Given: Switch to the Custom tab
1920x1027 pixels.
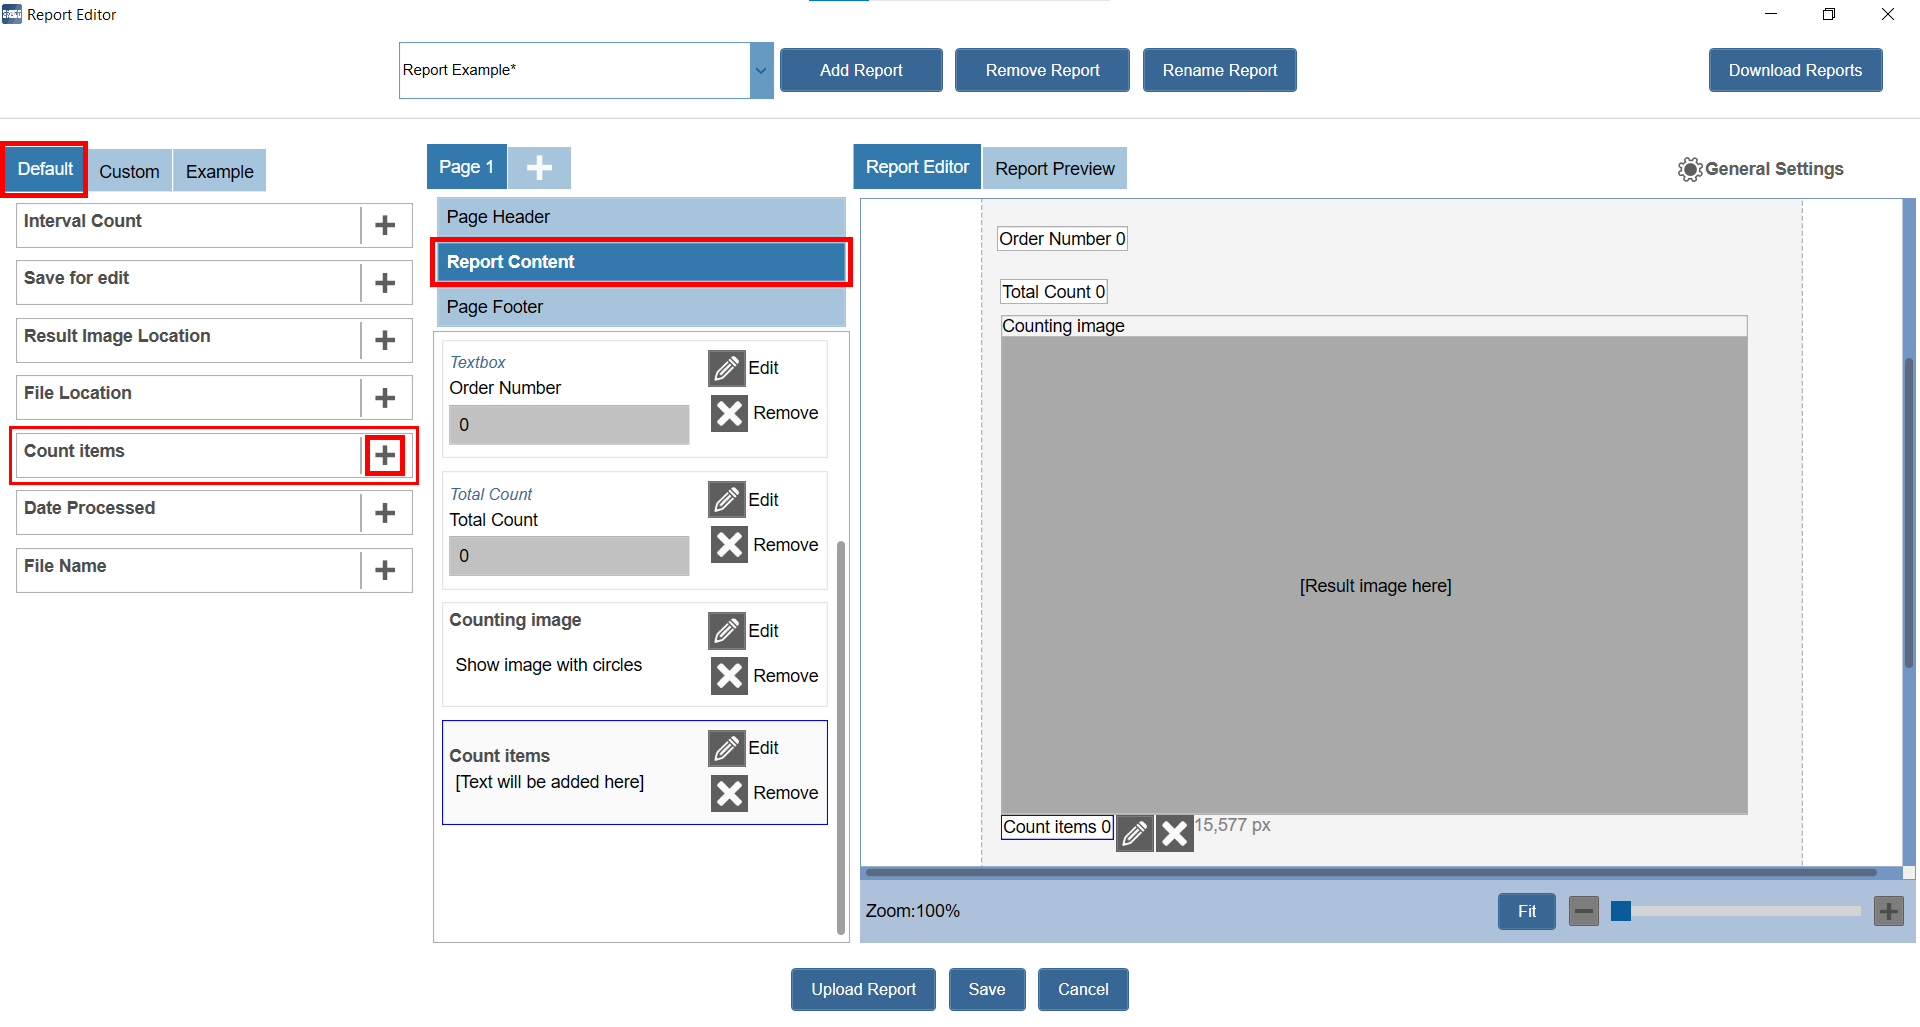Looking at the screenshot, I should (129, 171).
